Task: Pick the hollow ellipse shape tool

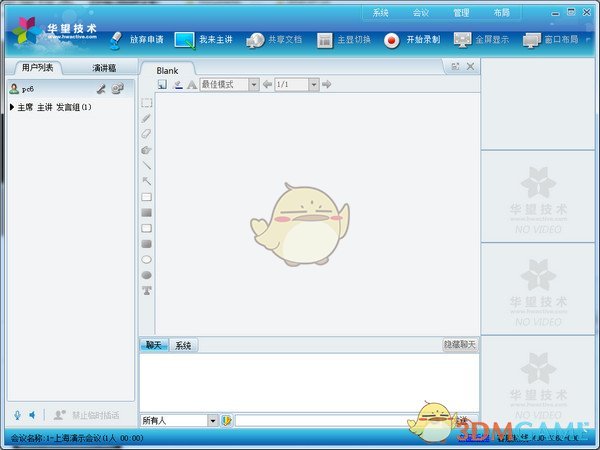Action: [x=147, y=259]
